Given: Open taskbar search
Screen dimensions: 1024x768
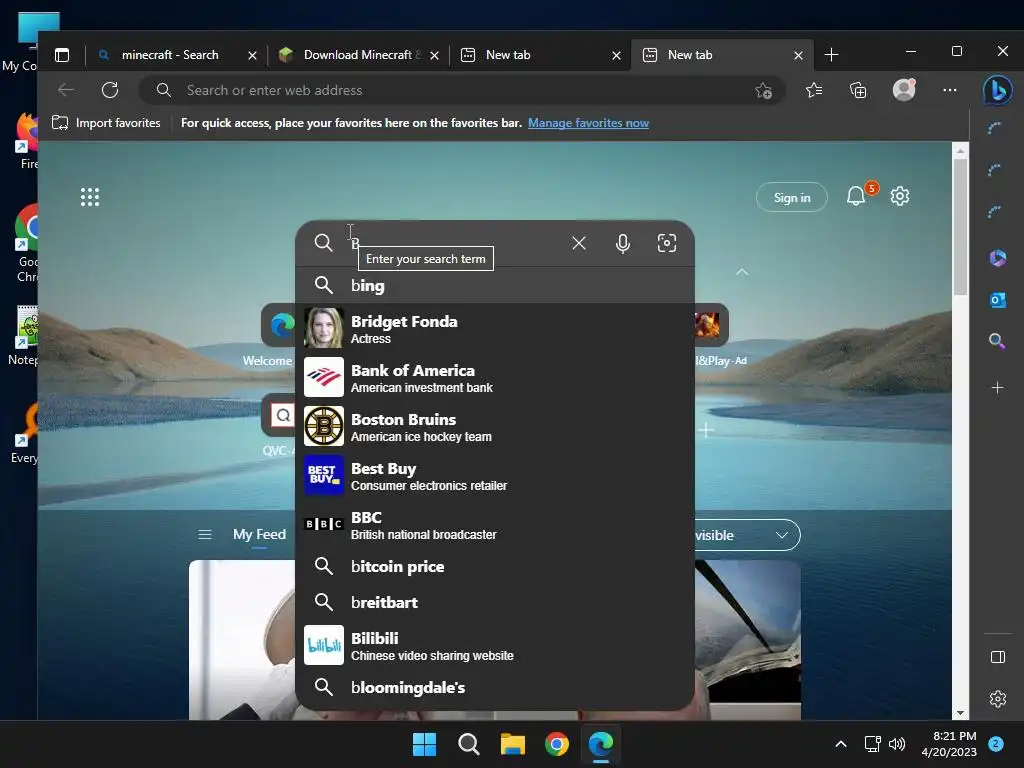Looking at the screenshot, I should 469,744.
